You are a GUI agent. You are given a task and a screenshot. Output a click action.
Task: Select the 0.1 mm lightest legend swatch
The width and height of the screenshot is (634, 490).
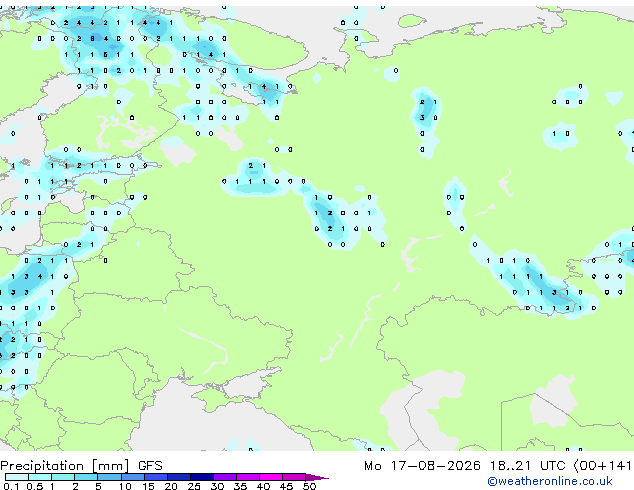pyautogui.click(x=17, y=477)
